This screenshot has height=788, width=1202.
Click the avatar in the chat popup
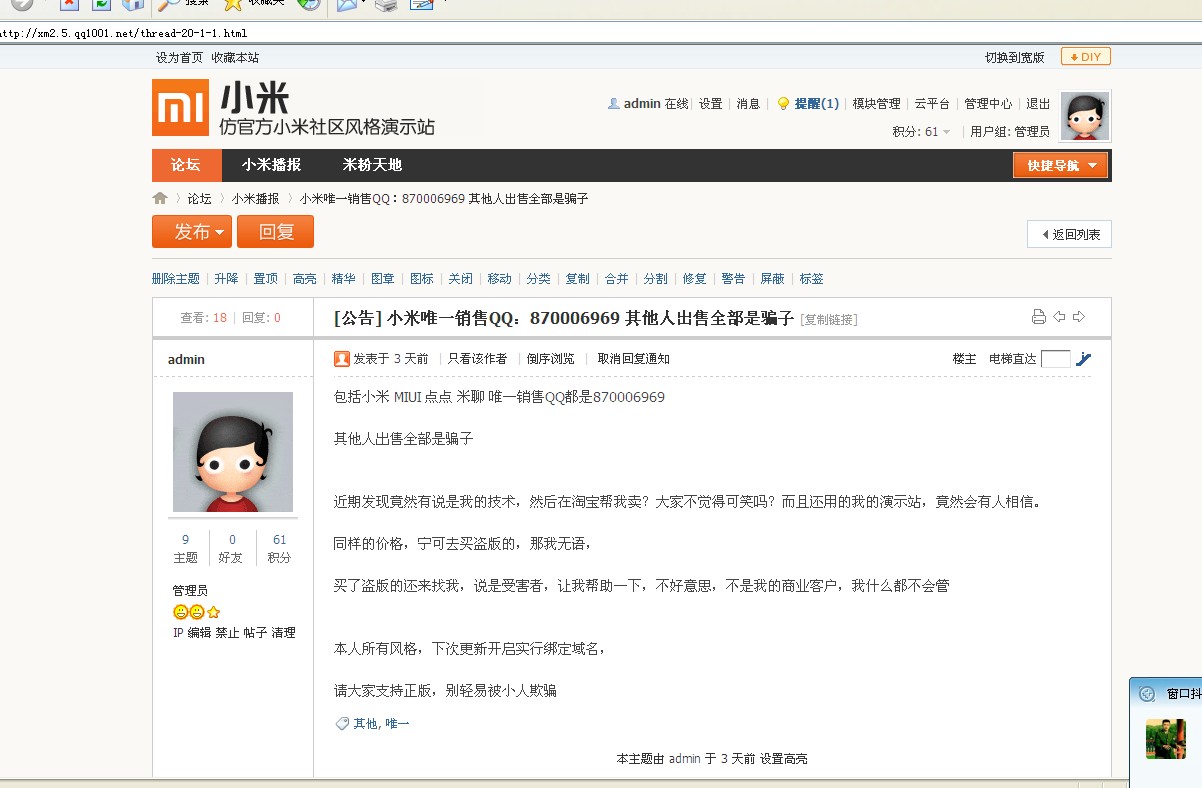pyautogui.click(x=1166, y=739)
